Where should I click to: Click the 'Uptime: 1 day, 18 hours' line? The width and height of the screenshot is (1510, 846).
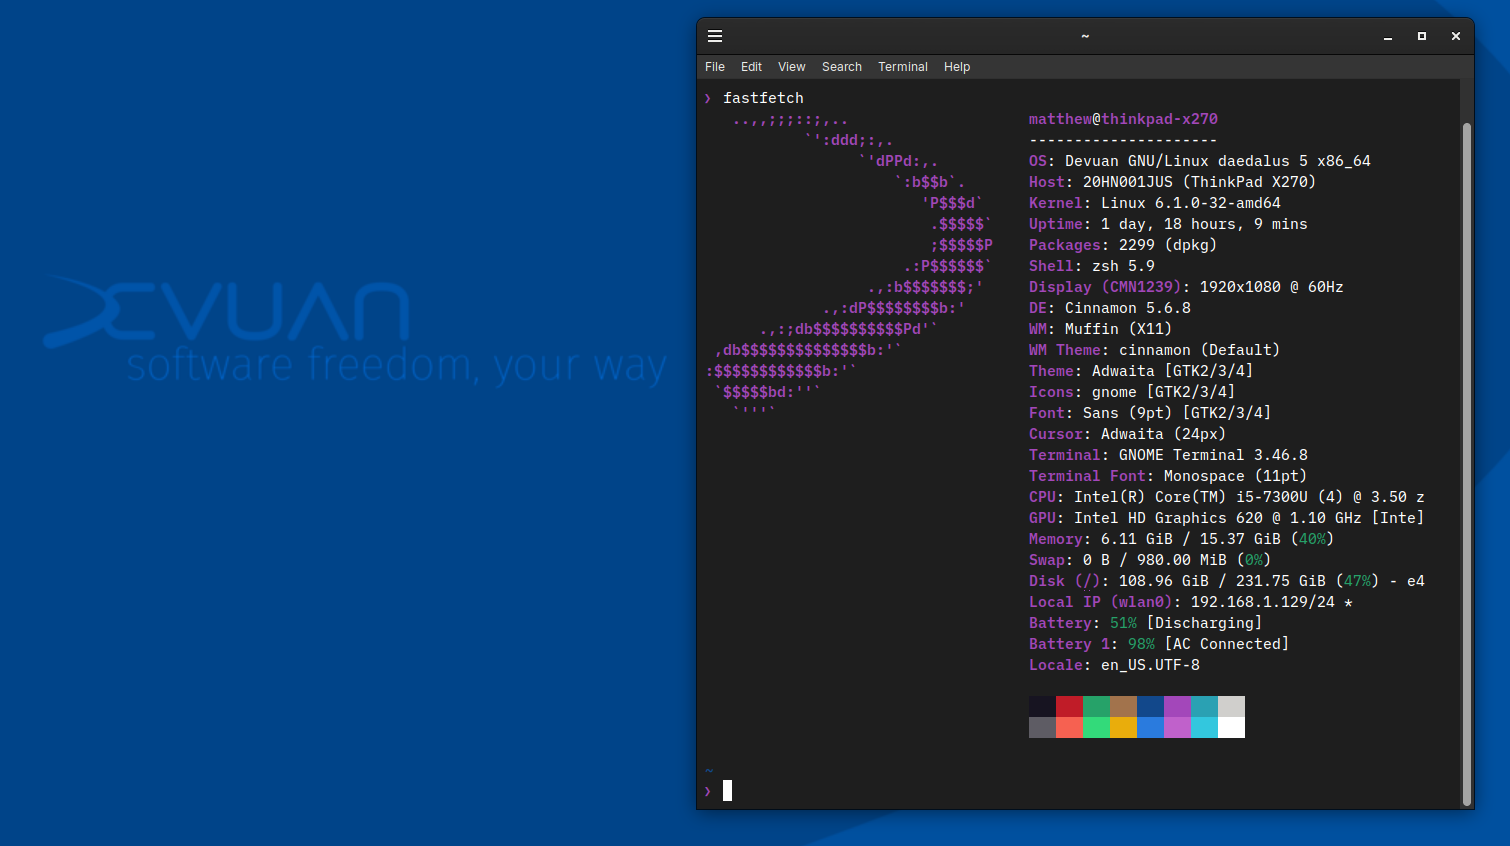[1168, 224]
